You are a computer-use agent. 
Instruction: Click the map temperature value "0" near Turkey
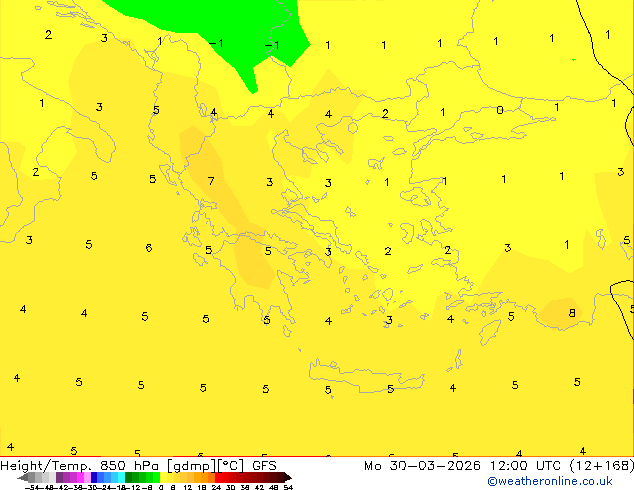point(500,110)
